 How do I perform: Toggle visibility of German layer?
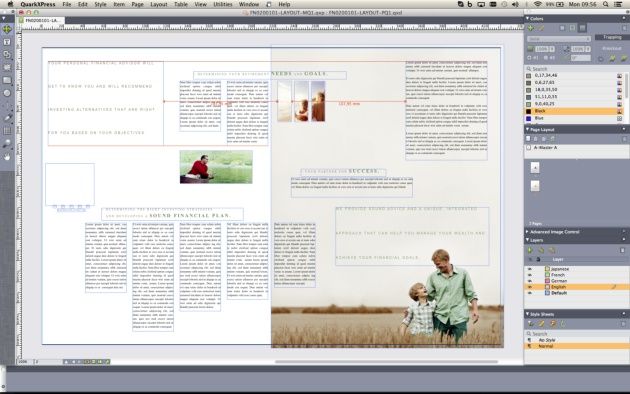pyautogui.click(x=530, y=281)
